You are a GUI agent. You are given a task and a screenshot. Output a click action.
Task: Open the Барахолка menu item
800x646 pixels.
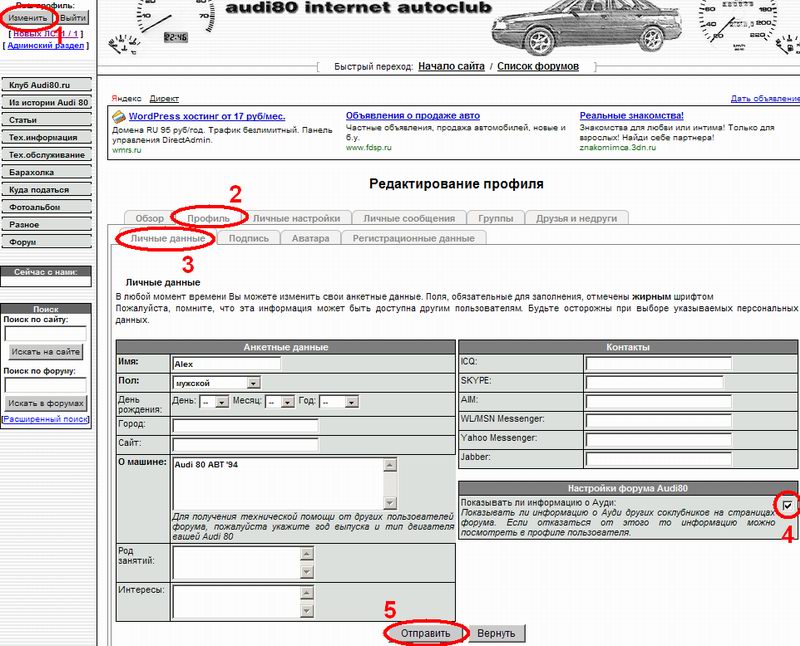tap(47, 172)
